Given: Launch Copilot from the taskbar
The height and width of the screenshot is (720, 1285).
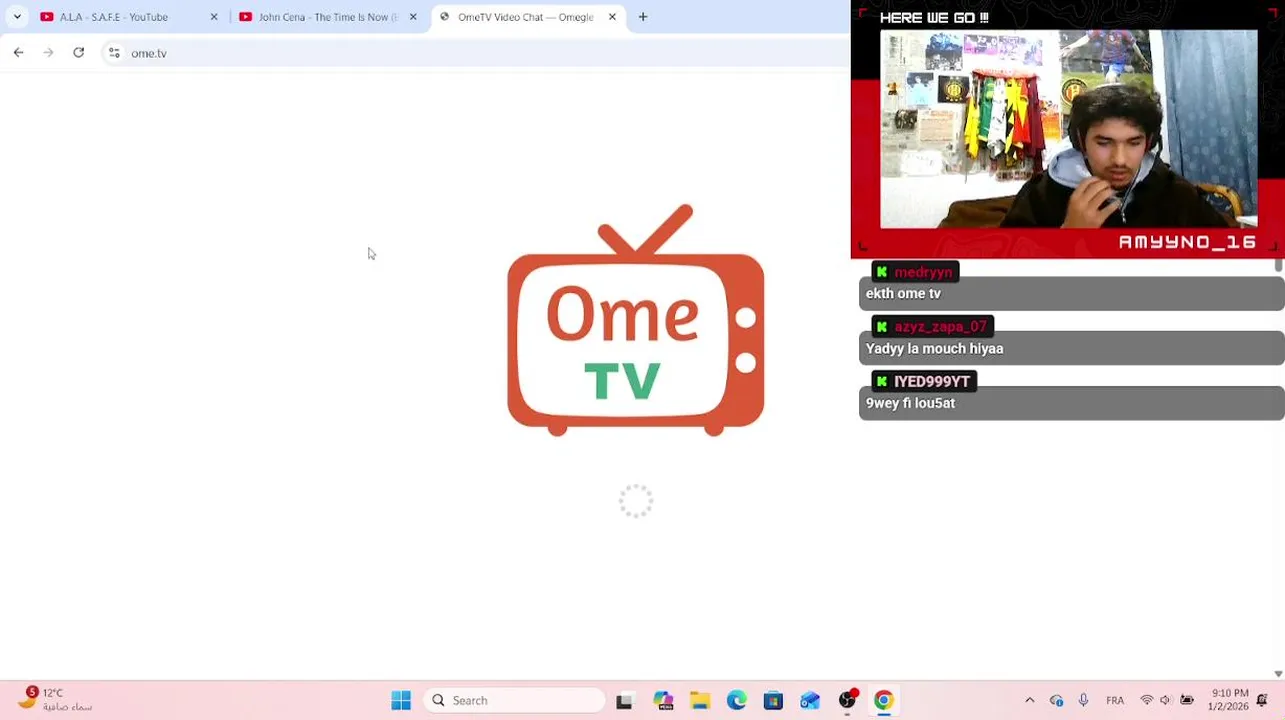Looking at the screenshot, I should click(663, 701).
